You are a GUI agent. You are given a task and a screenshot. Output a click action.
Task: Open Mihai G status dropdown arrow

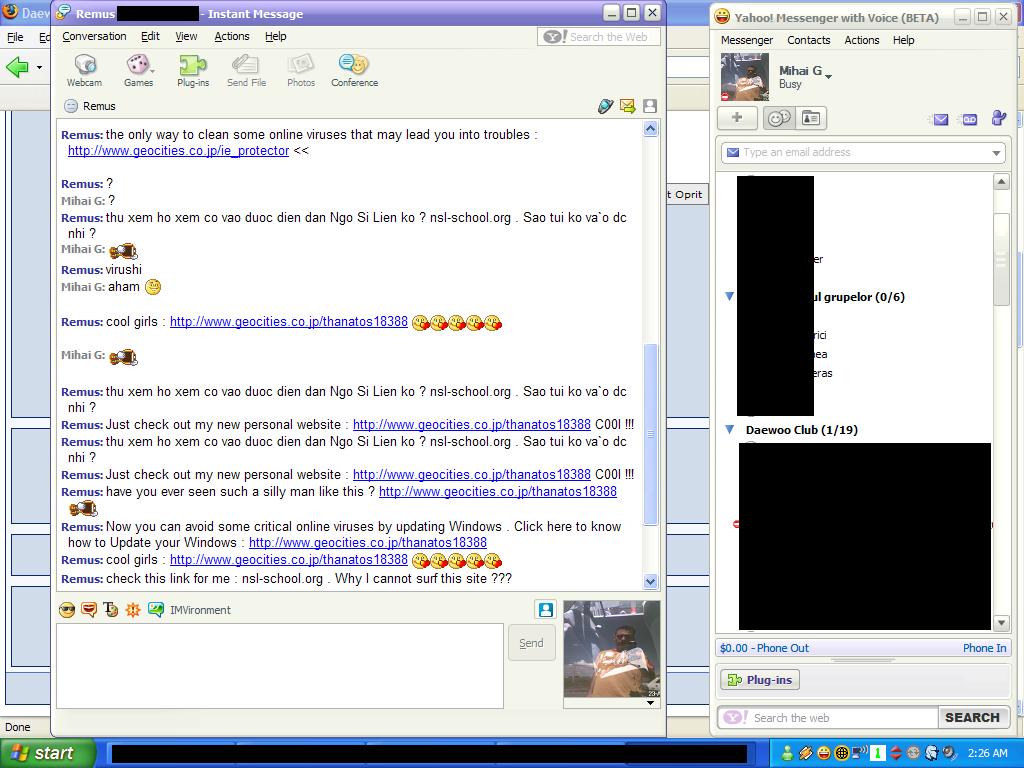[x=829, y=77]
